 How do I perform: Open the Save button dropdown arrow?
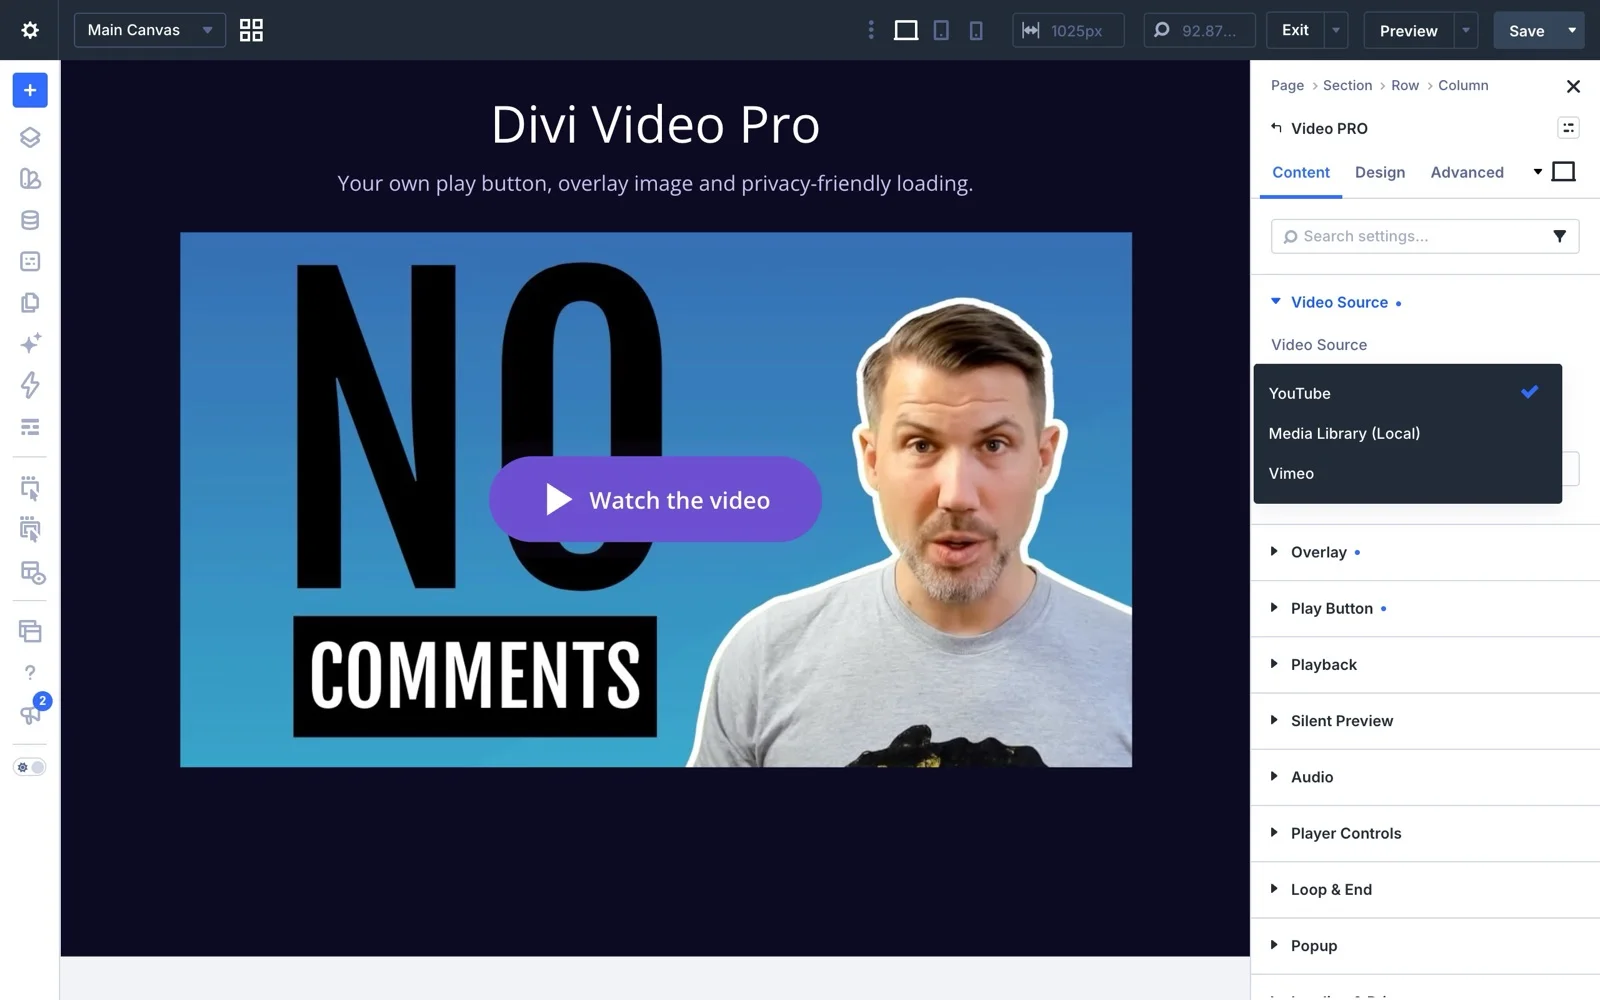(x=1572, y=30)
